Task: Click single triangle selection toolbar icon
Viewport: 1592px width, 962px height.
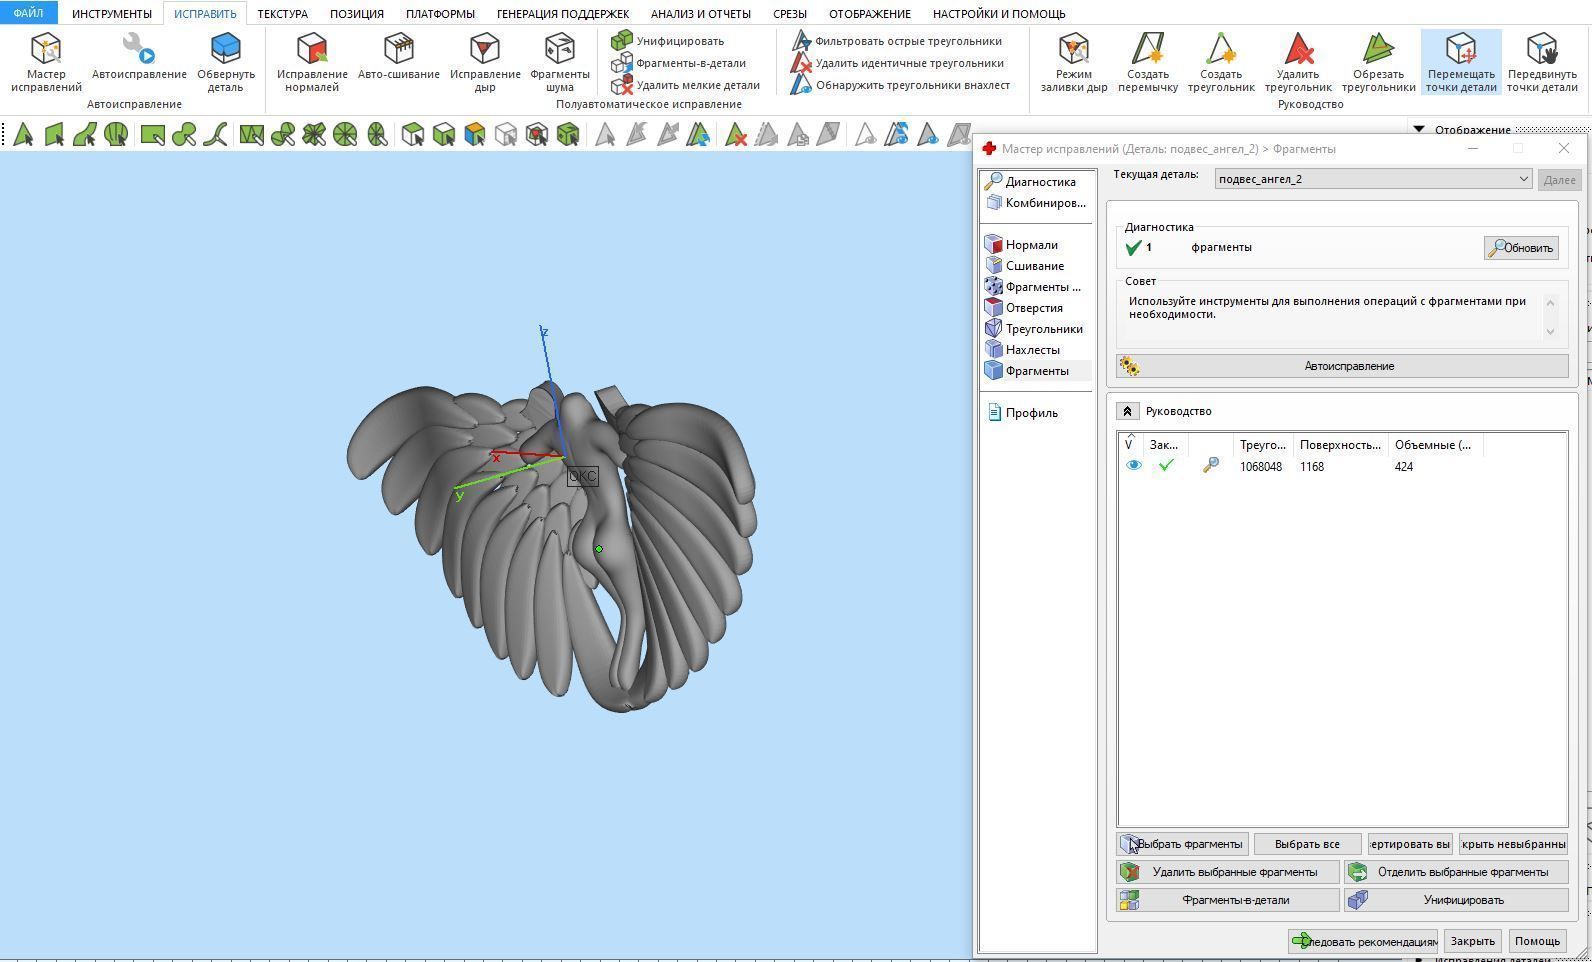Action: coord(23,134)
